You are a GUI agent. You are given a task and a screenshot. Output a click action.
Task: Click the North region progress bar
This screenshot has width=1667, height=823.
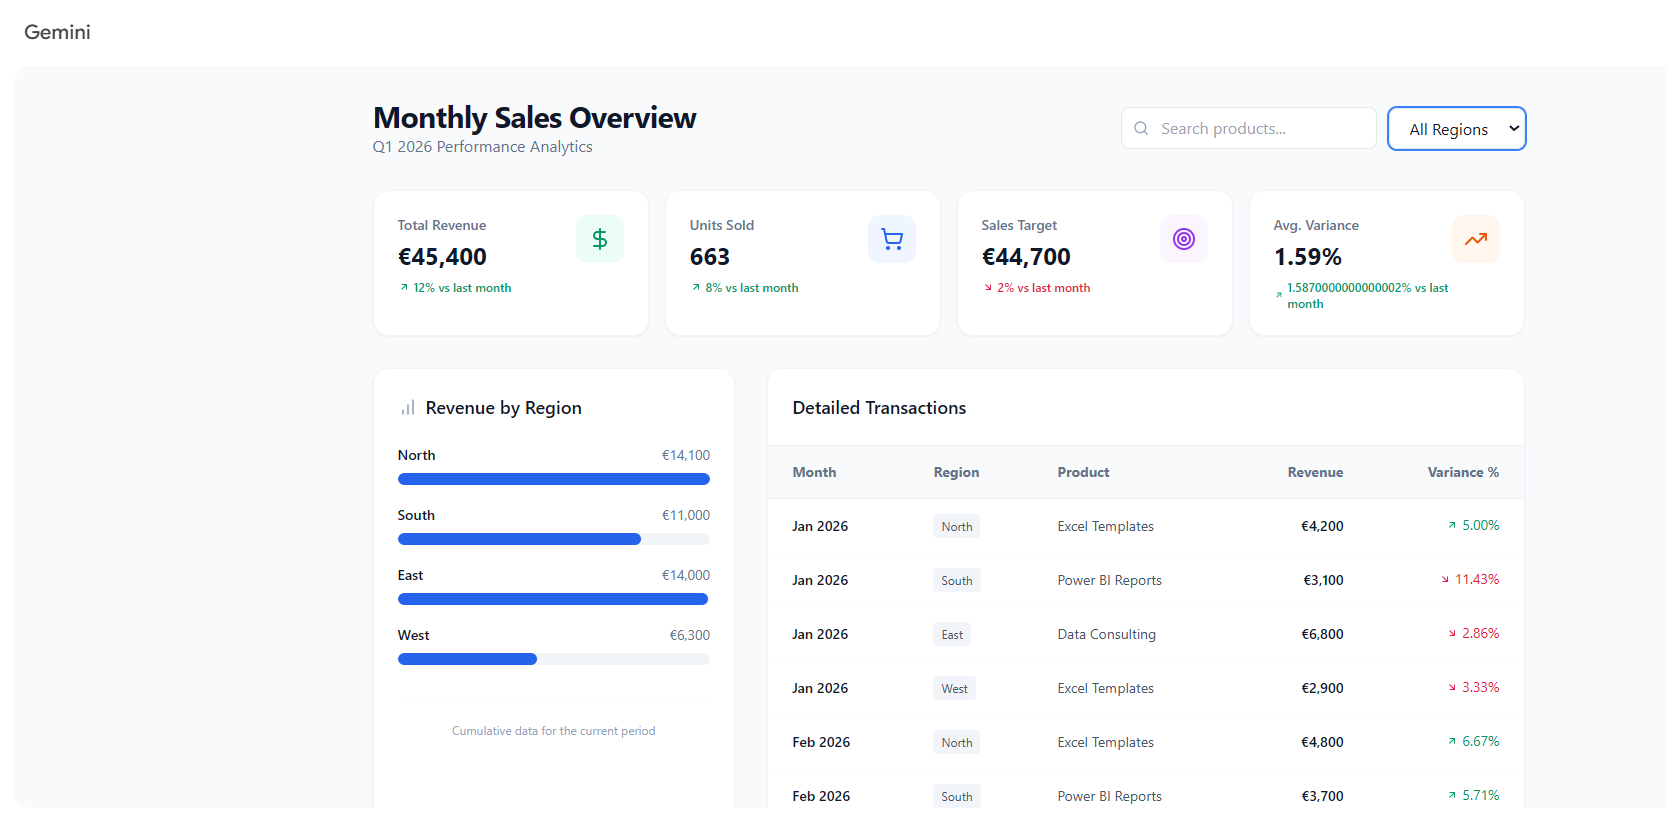(x=554, y=479)
